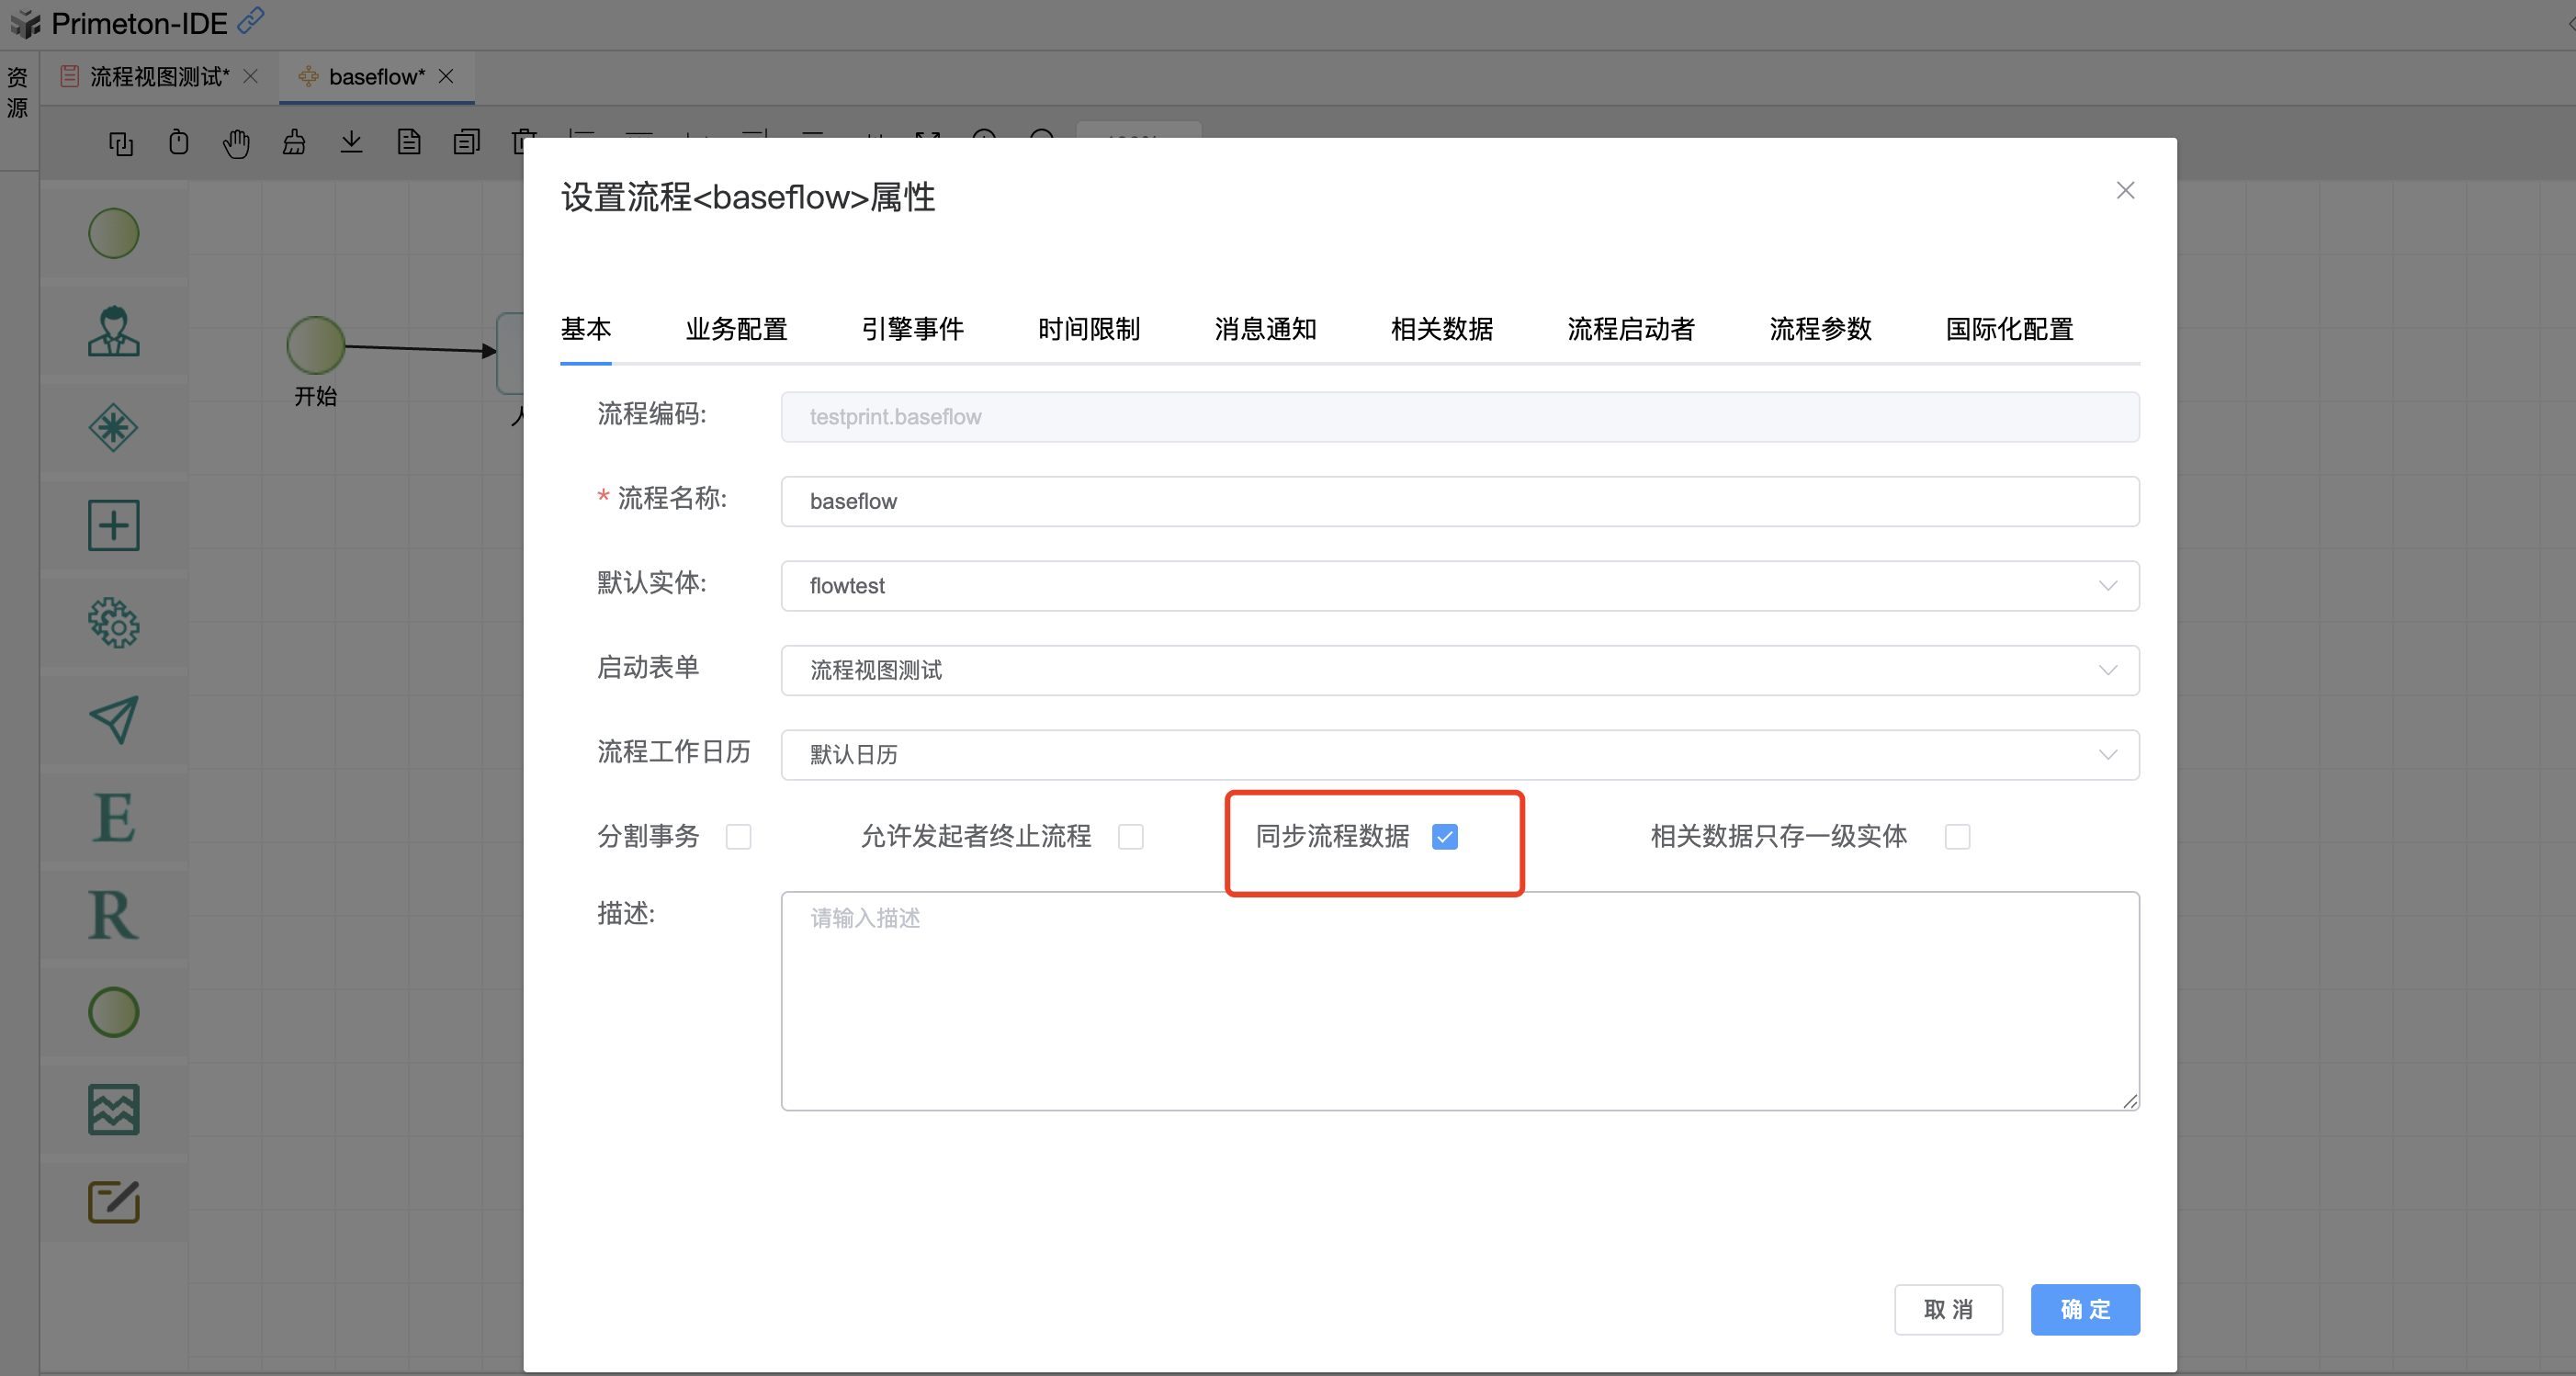Screen dimensions: 2576x1376
Task: Select the hand pan tool in toolbar
Action: click(236, 144)
